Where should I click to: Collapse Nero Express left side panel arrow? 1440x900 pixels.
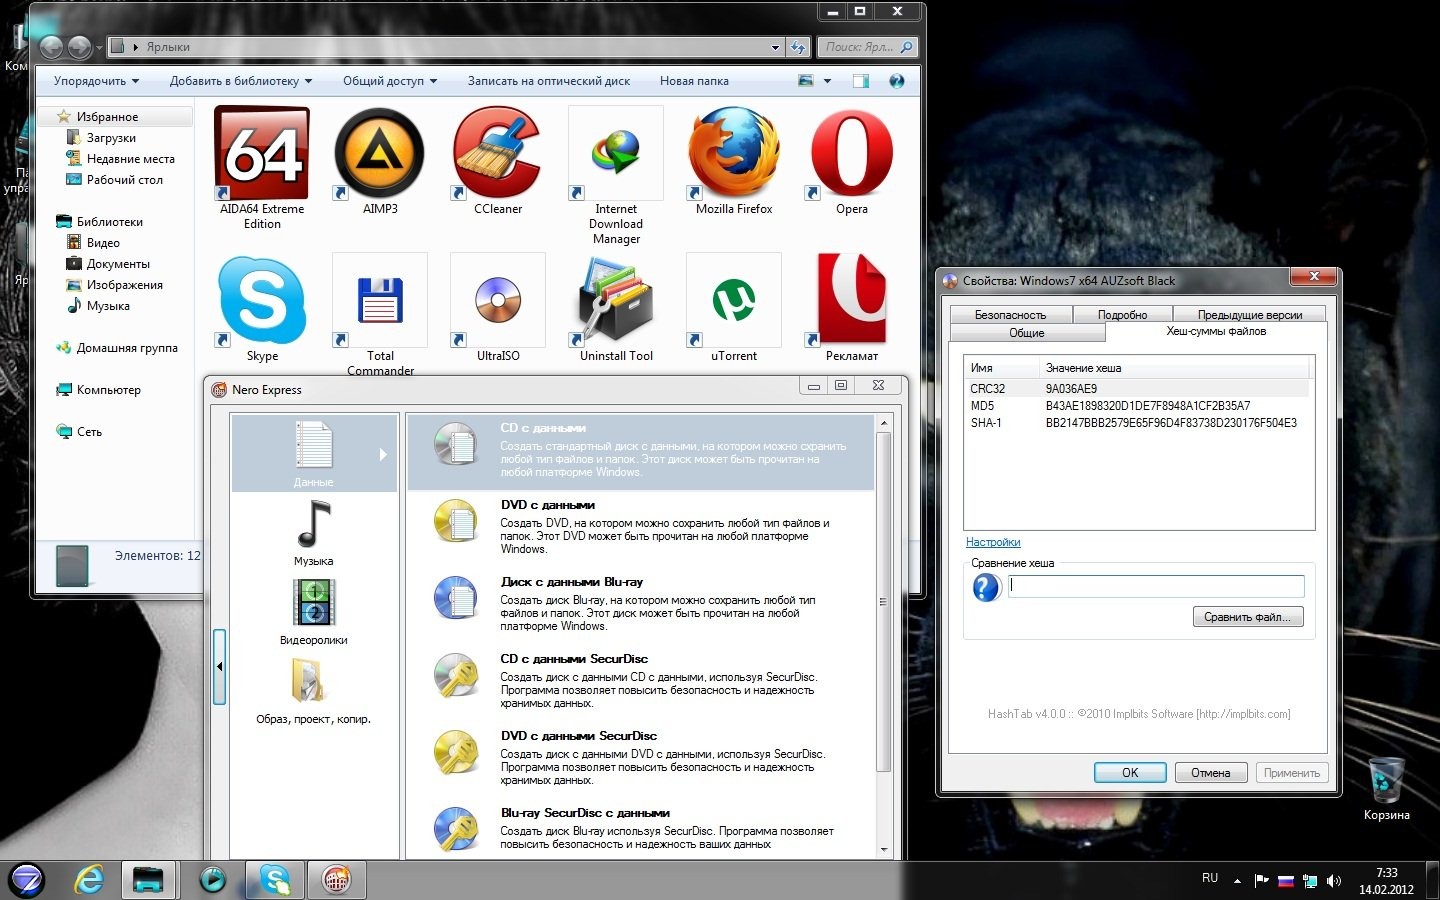click(219, 666)
